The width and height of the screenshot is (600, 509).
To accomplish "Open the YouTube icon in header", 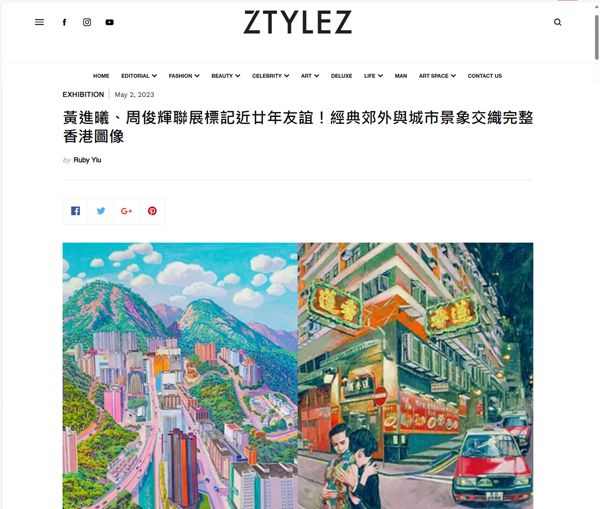I will [x=109, y=22].
